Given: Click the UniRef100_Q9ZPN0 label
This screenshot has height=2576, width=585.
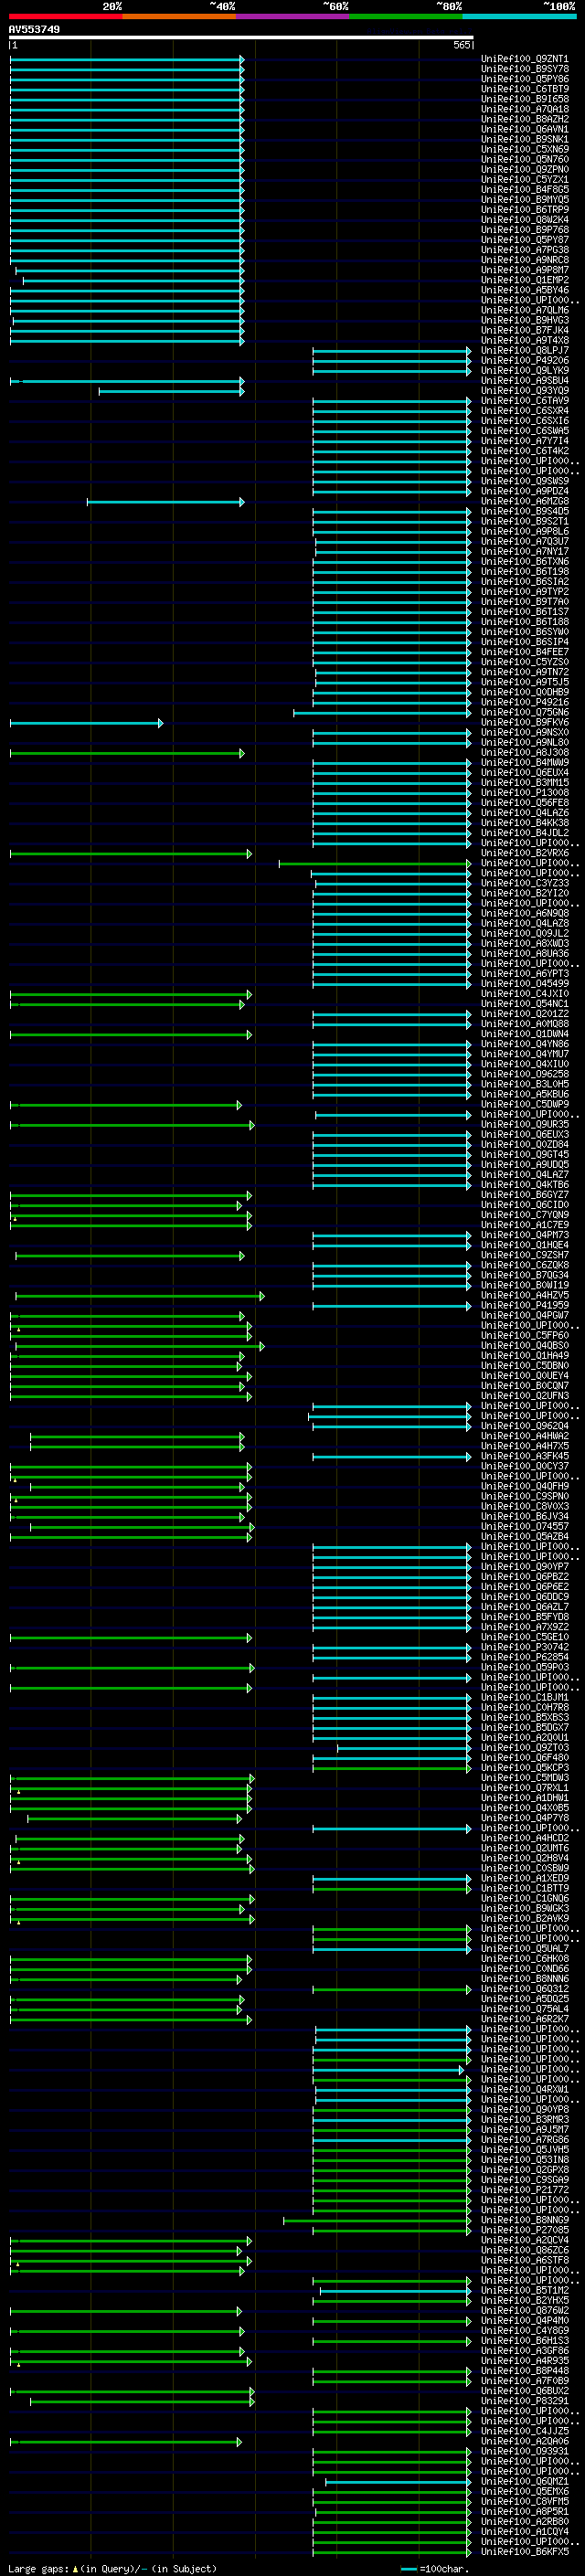Looking at the screenshot, I should tap(525, 169).
